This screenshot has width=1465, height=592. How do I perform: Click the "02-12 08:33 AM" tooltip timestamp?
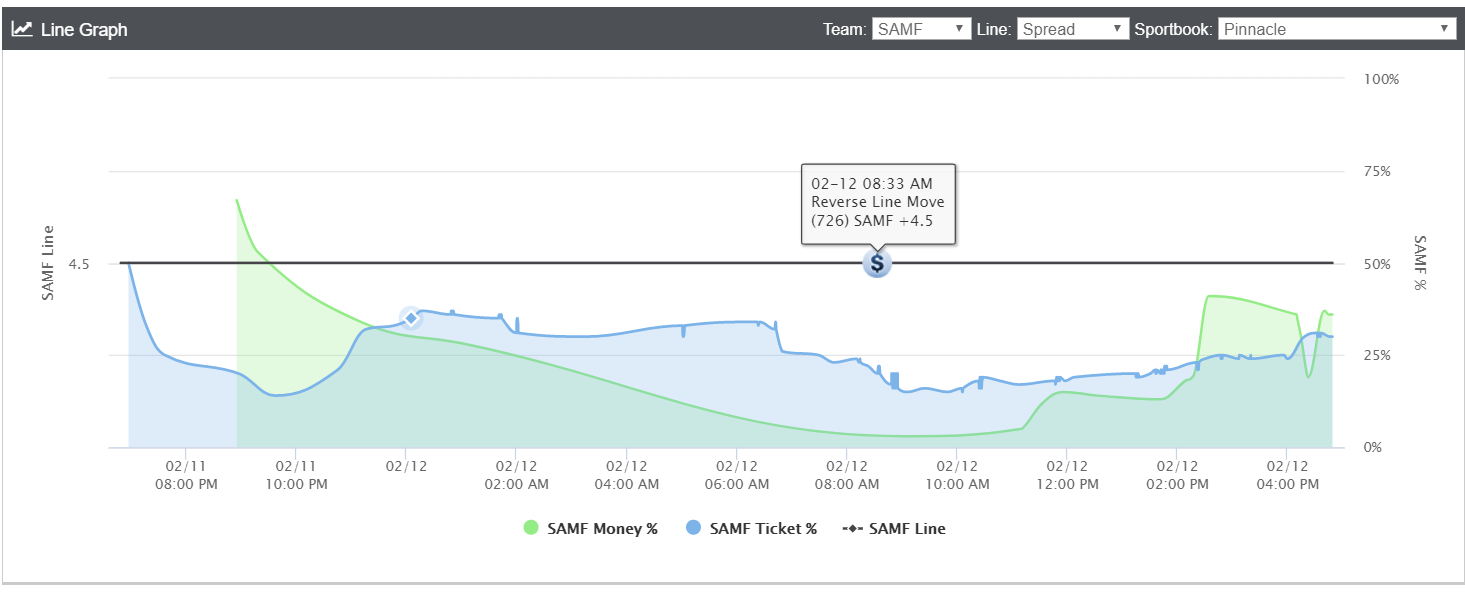pos(872,184)
